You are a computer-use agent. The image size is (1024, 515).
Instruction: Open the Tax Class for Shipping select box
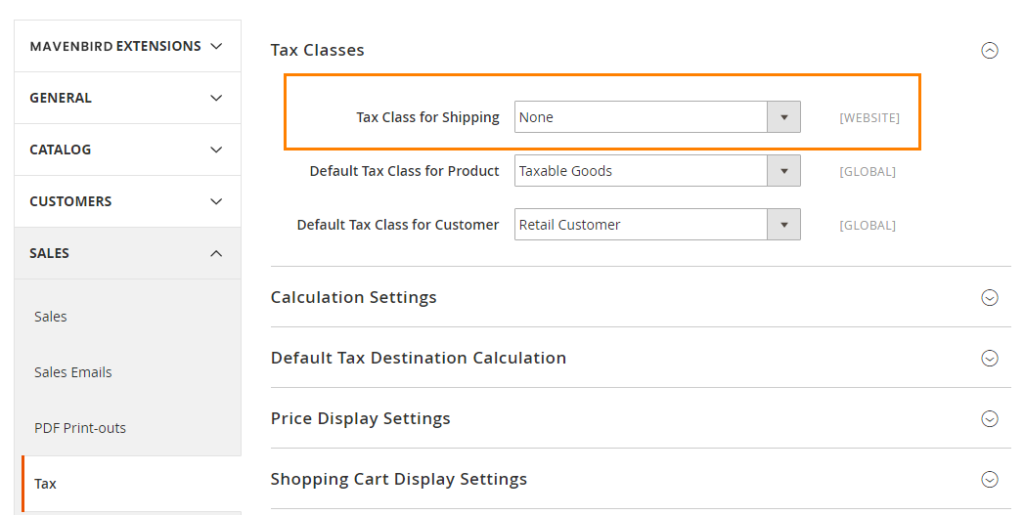641,117
